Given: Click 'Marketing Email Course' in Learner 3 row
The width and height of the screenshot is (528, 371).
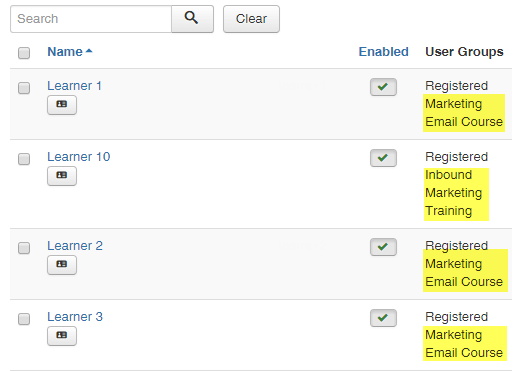Looking at the screenshot, I should pyautogui.click(x=465, y=344).
